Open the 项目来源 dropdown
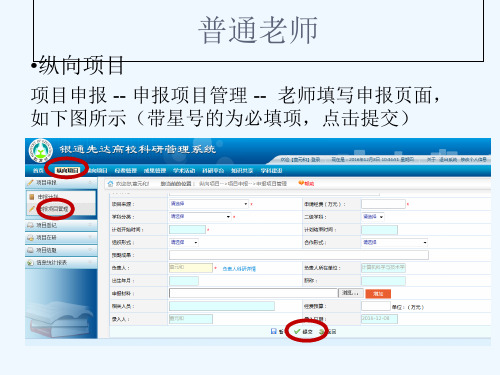Screen dimensions: 500x375 [209, 204]
